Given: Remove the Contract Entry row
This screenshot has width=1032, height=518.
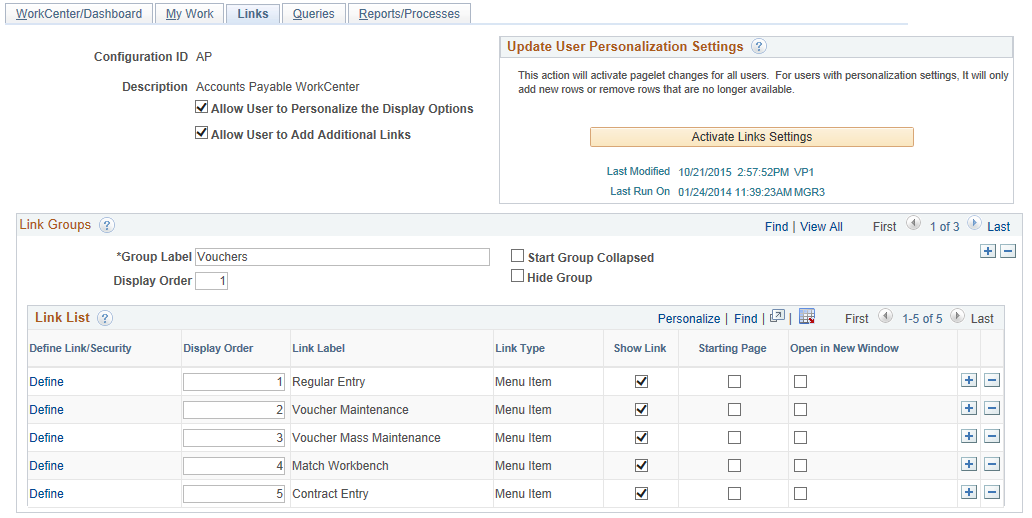Looking at the screenshot, I should 992,493.
